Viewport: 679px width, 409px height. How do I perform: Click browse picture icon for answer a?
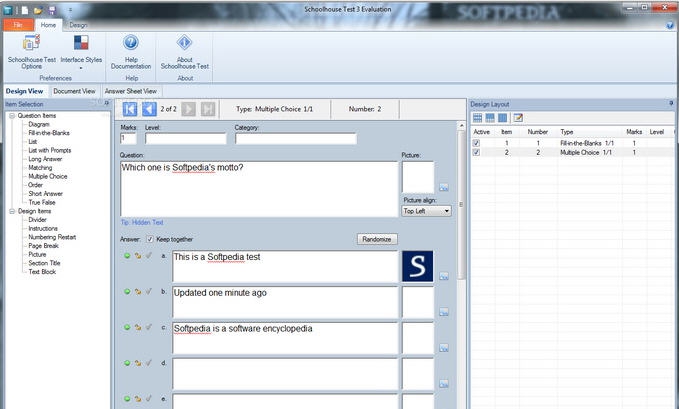444,276
